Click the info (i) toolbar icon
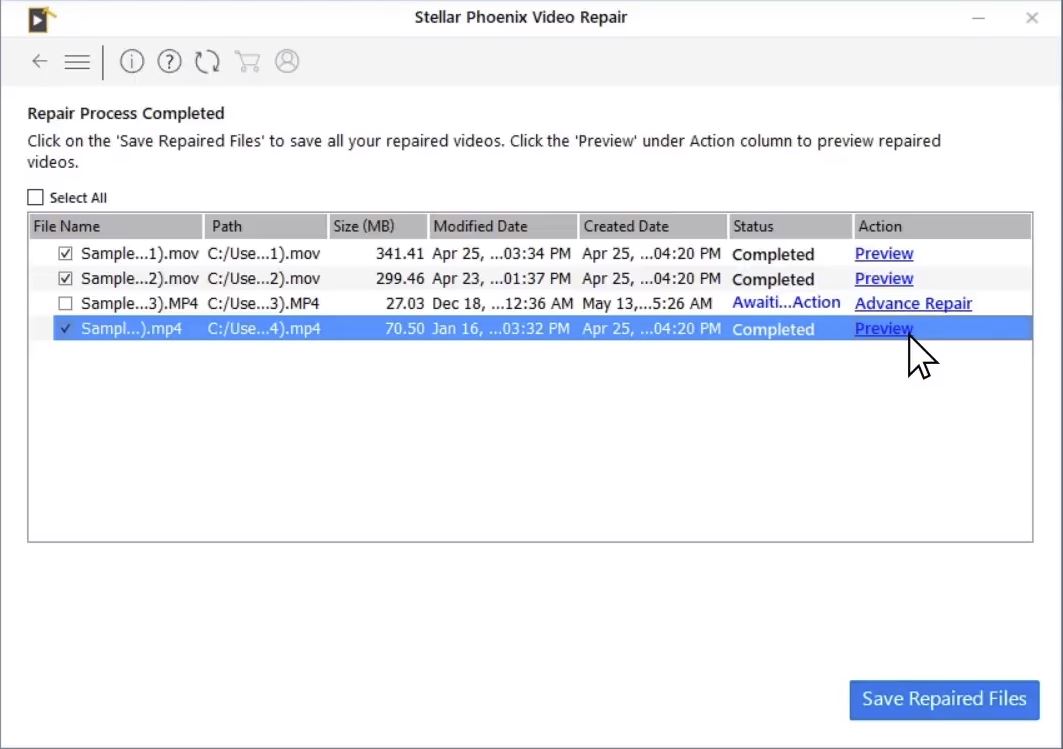 [x=132, y=62]
